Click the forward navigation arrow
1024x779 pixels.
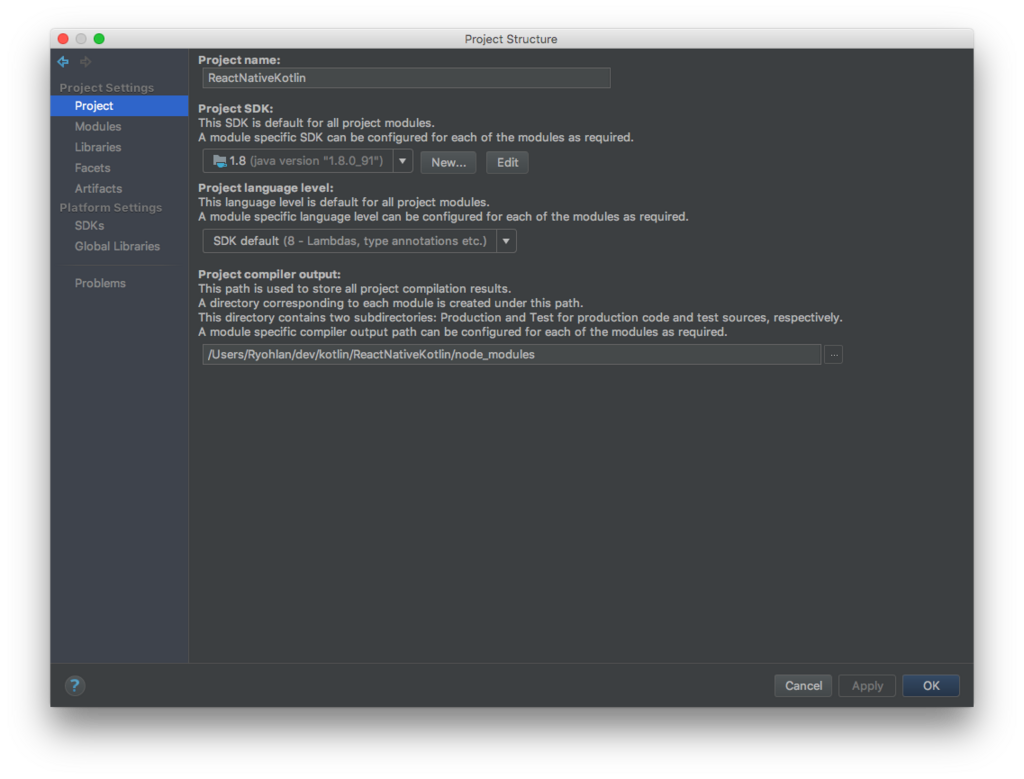coord(86,61)
